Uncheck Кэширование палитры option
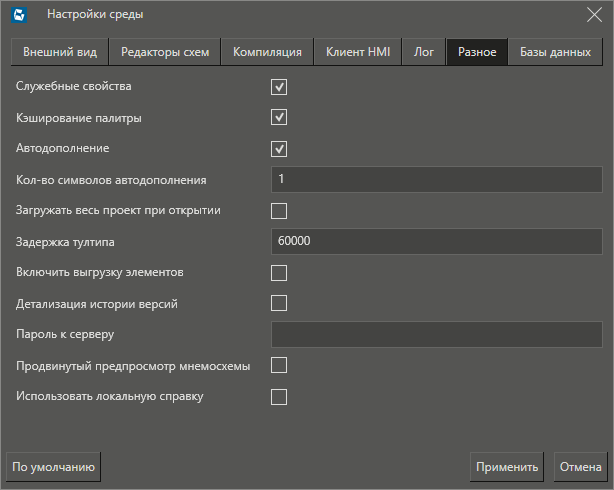Viewport: 614px width, 490px height. (279, 118)
